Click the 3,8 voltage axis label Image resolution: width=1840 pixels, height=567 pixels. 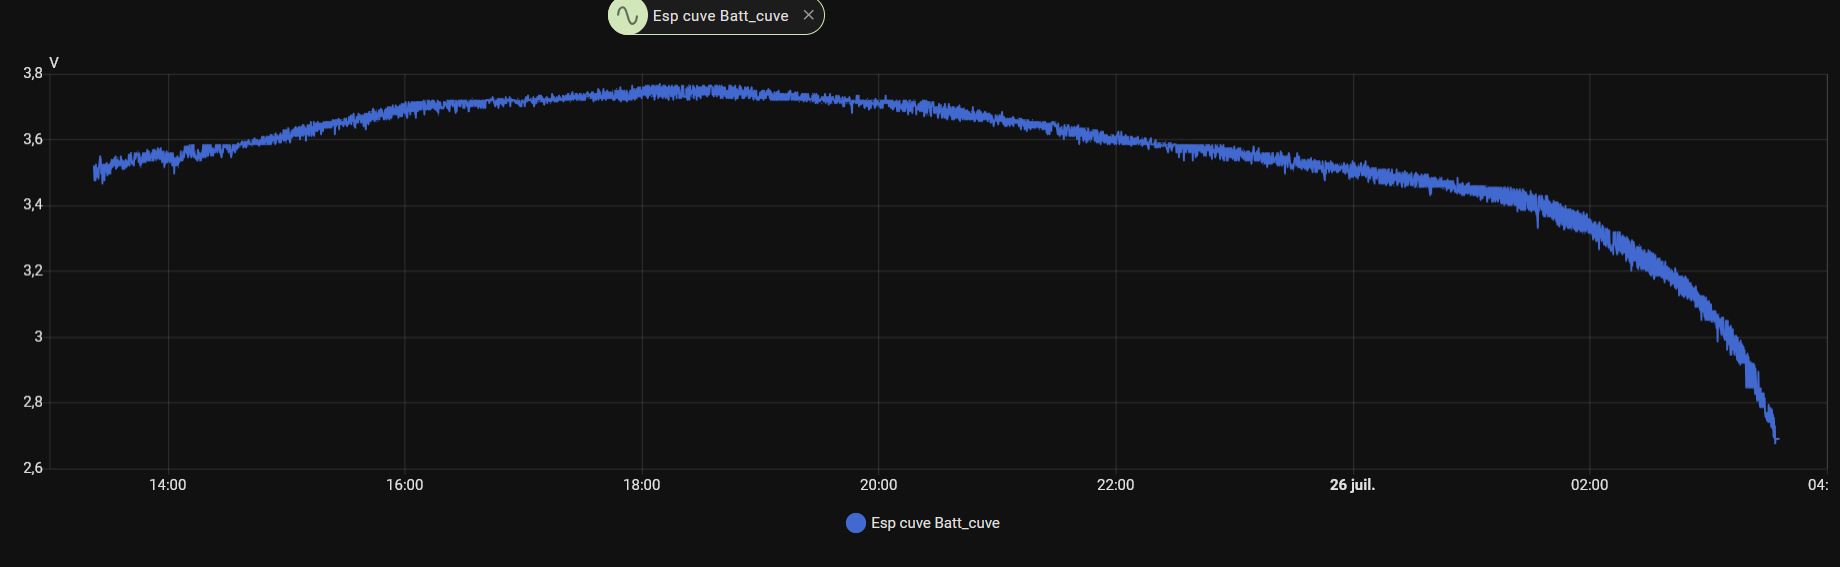point(33,73)
